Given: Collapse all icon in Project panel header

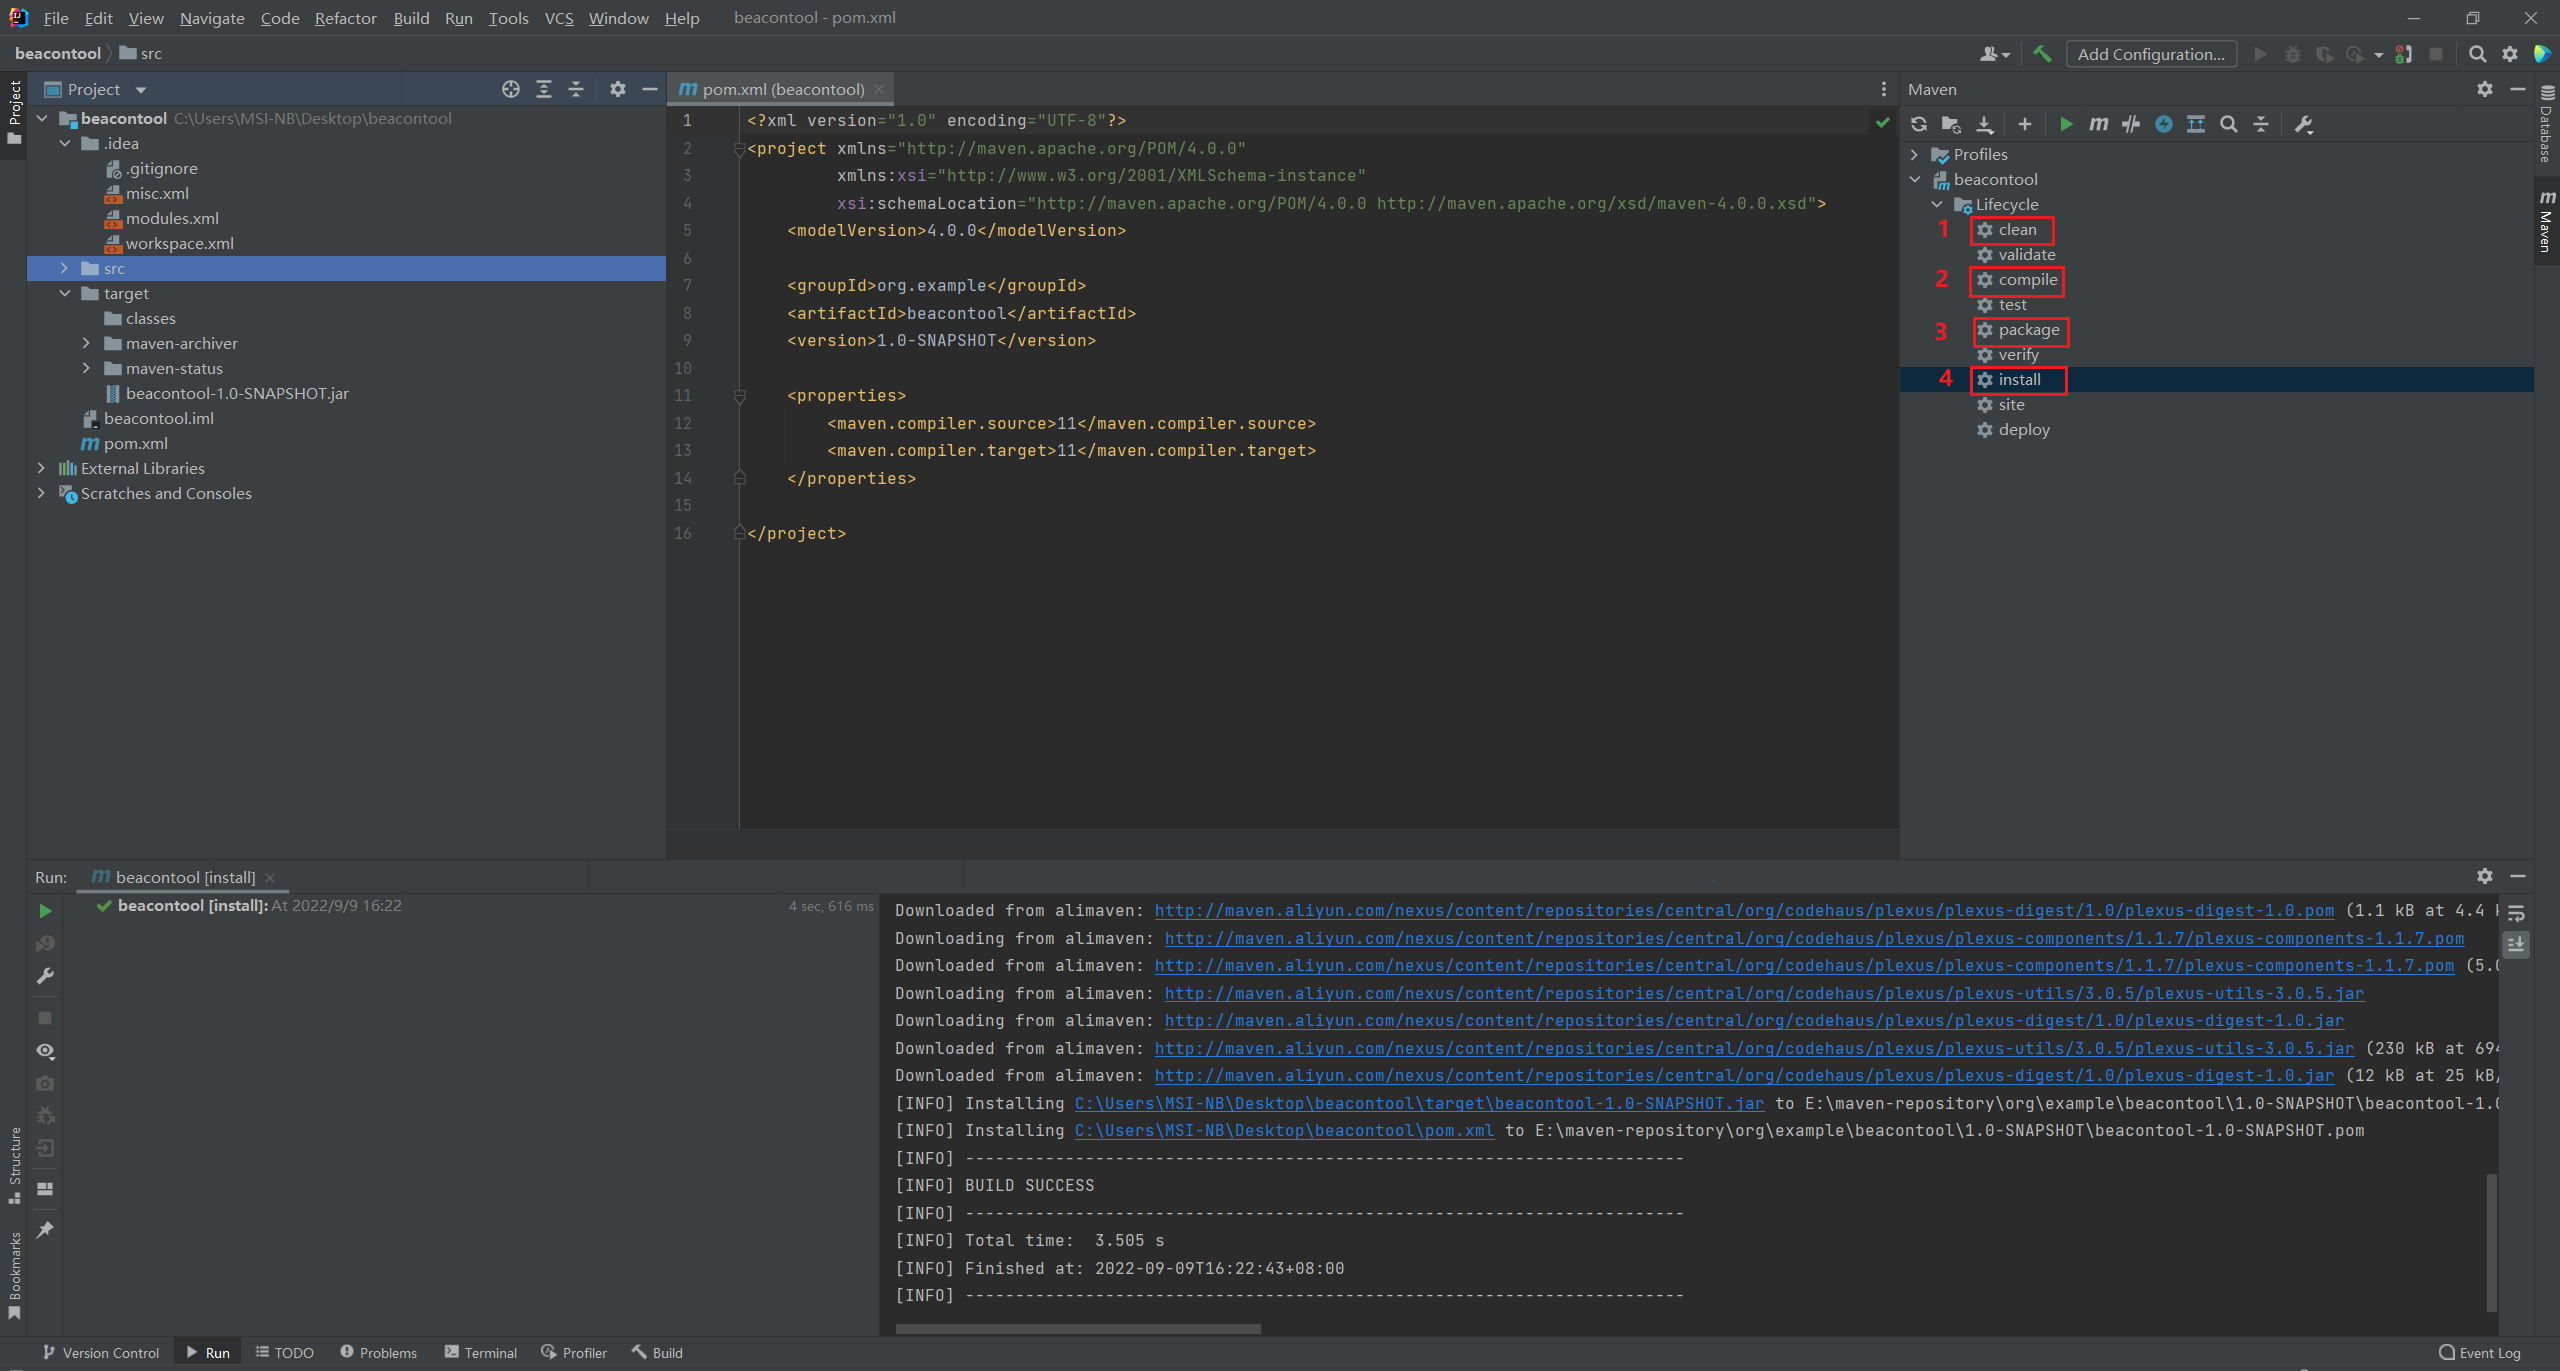Looking at the screenshot, I should pos(576,89).
